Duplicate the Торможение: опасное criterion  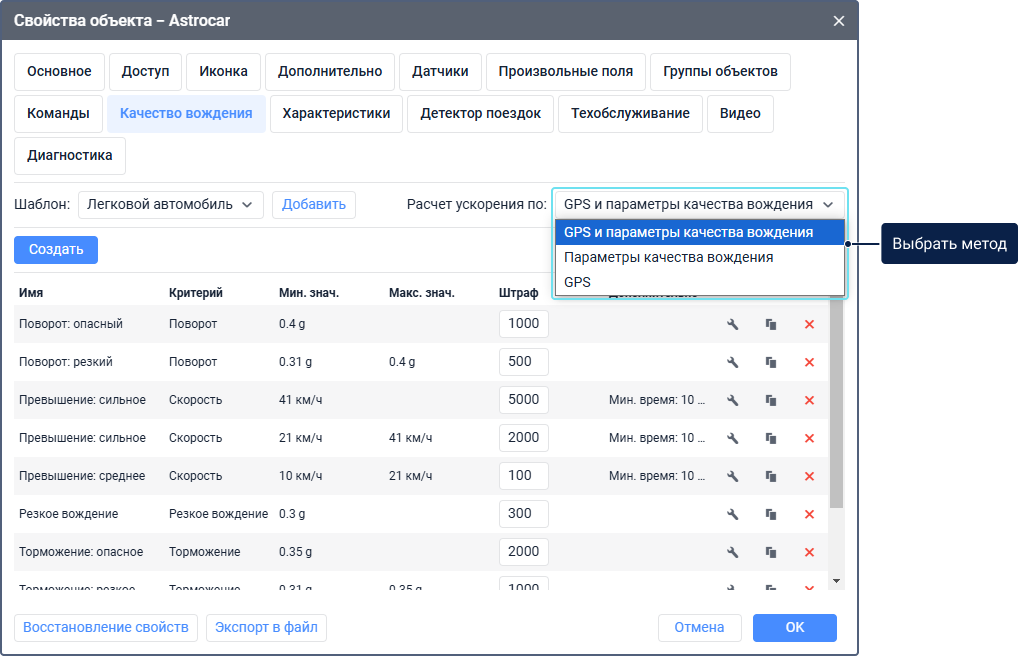[x=771, y=552]
